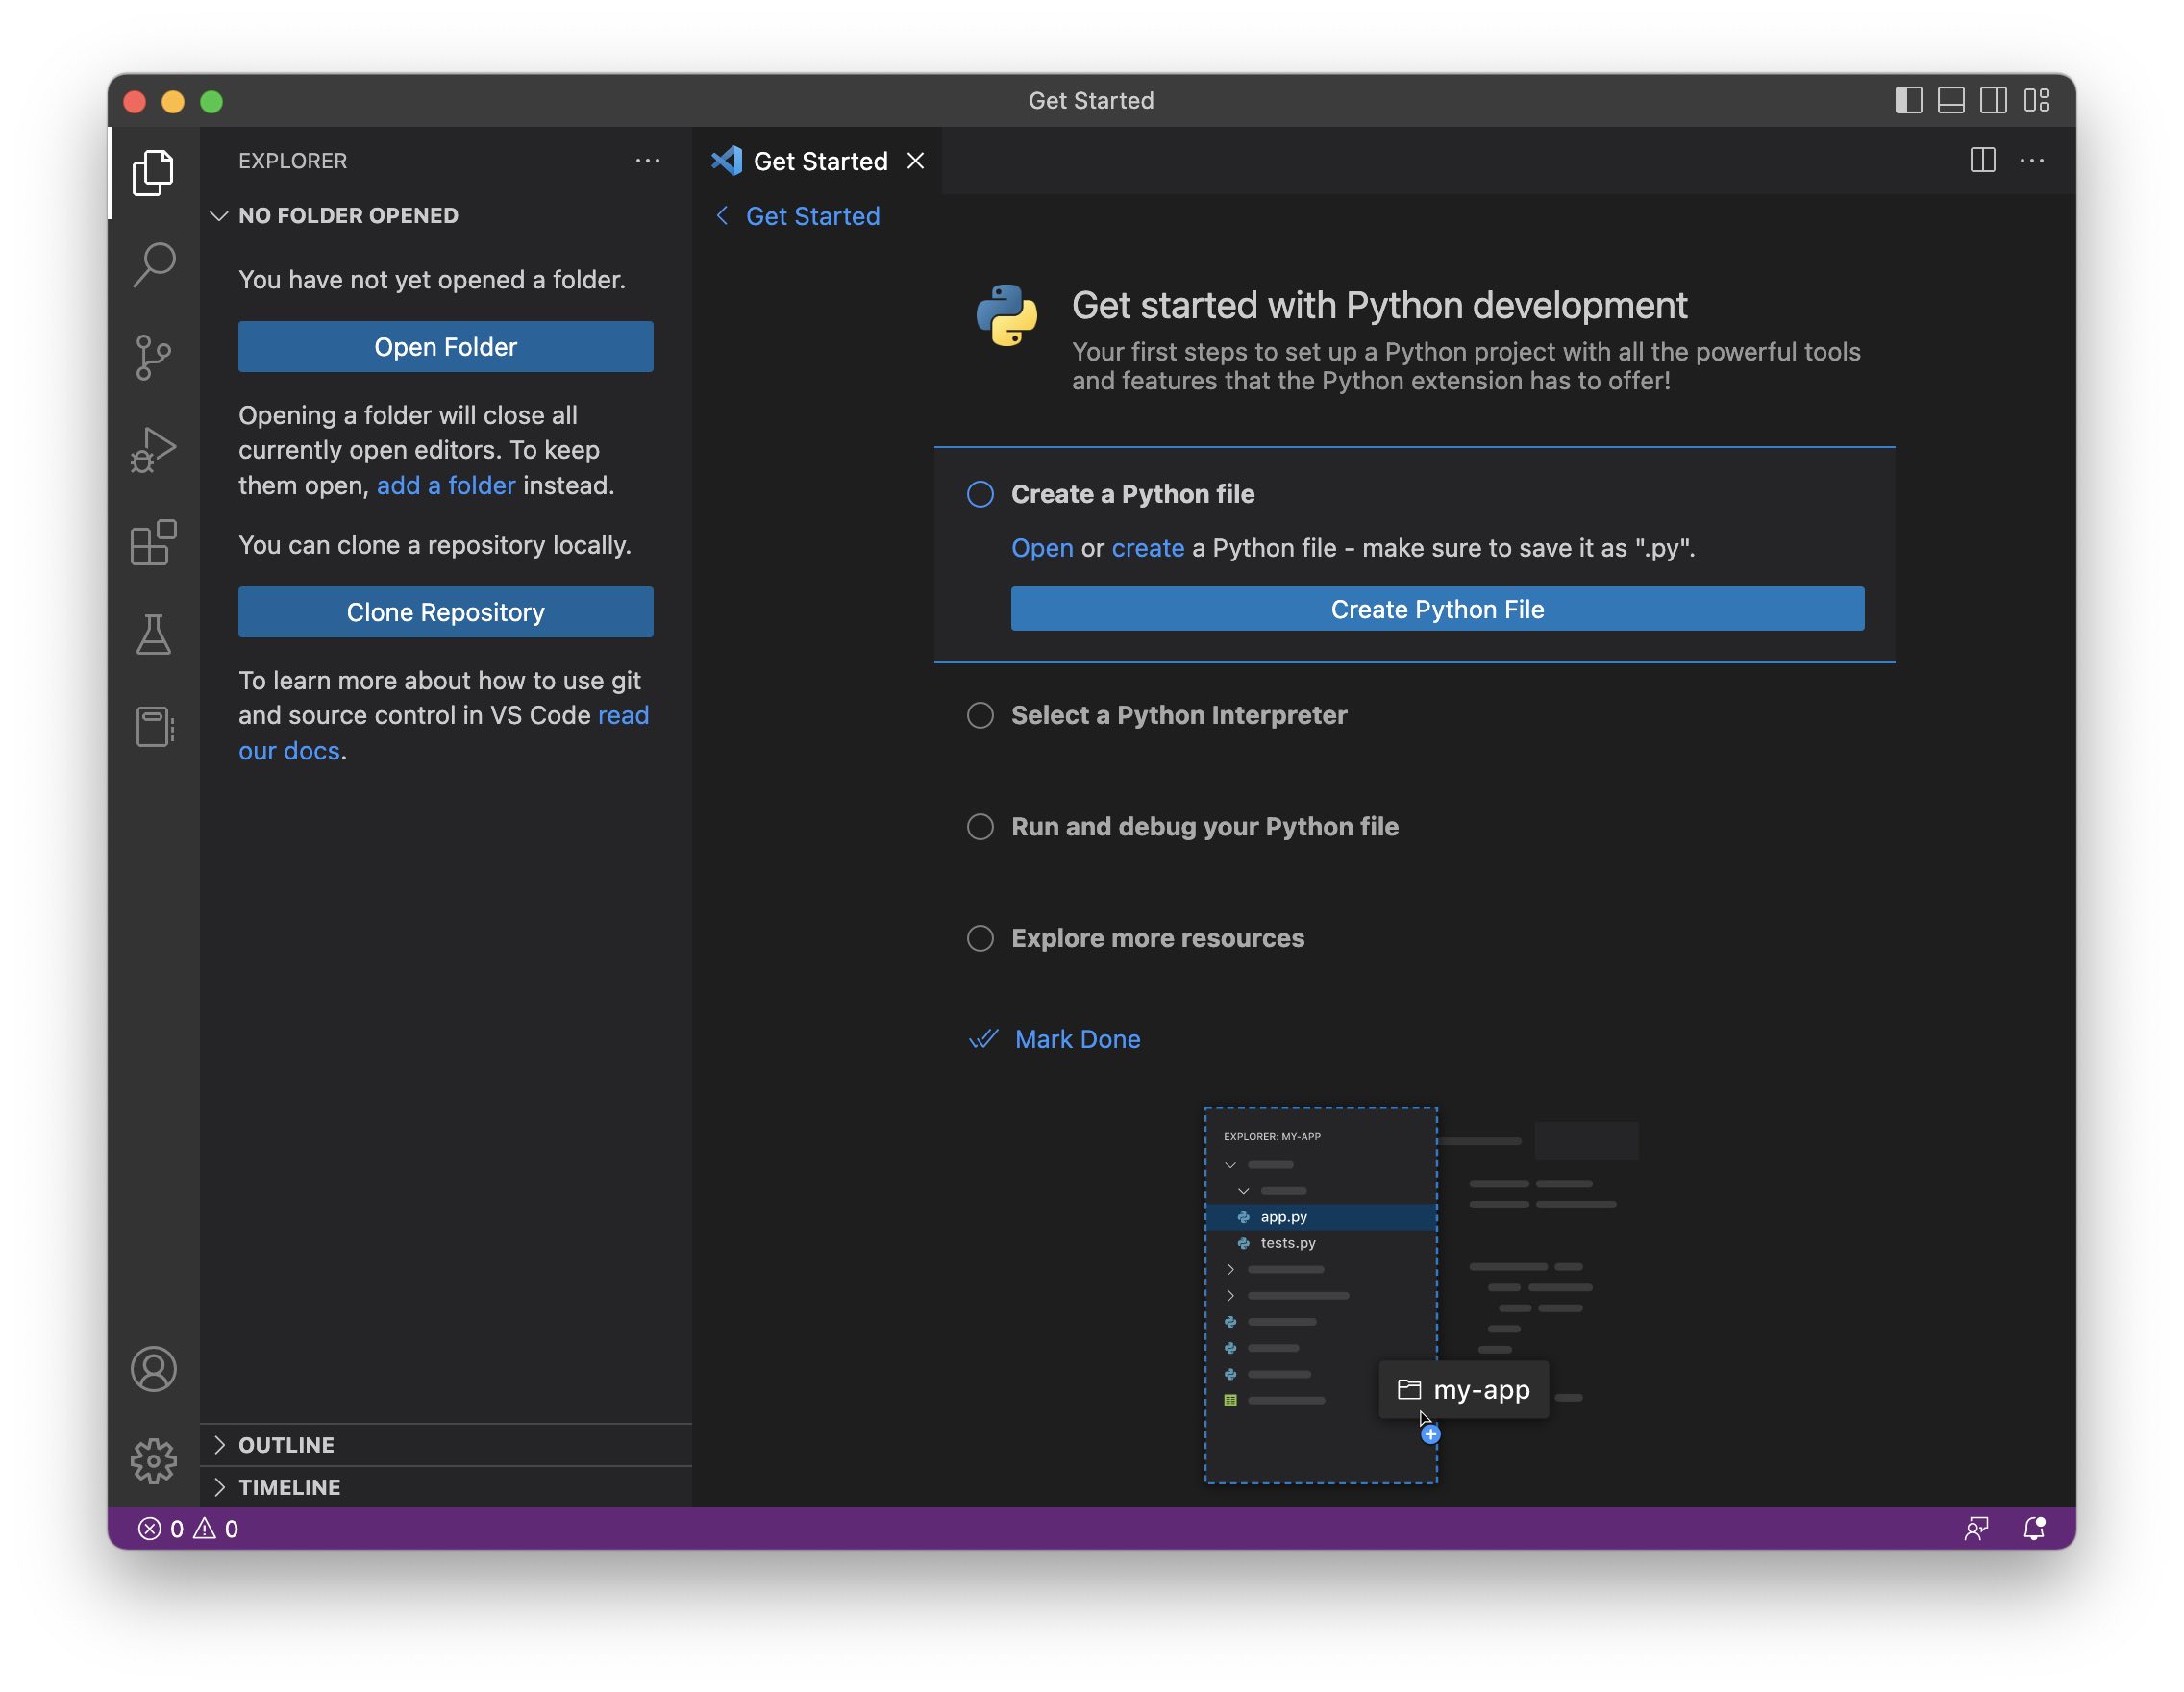Check off Create a Python file step

[980, 494]
